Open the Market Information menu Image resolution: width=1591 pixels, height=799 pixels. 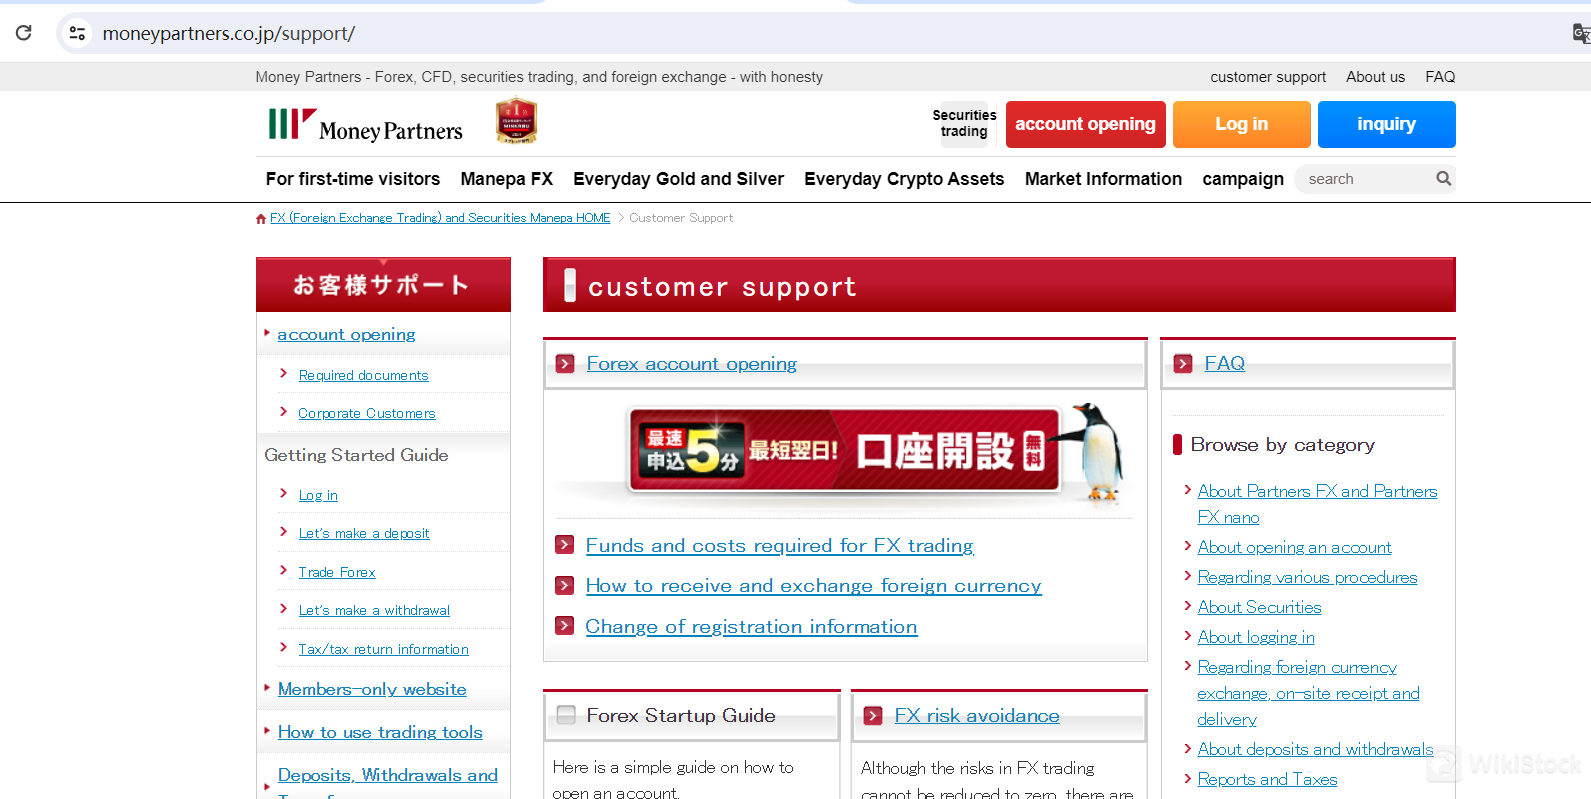tap(1103, 179)
